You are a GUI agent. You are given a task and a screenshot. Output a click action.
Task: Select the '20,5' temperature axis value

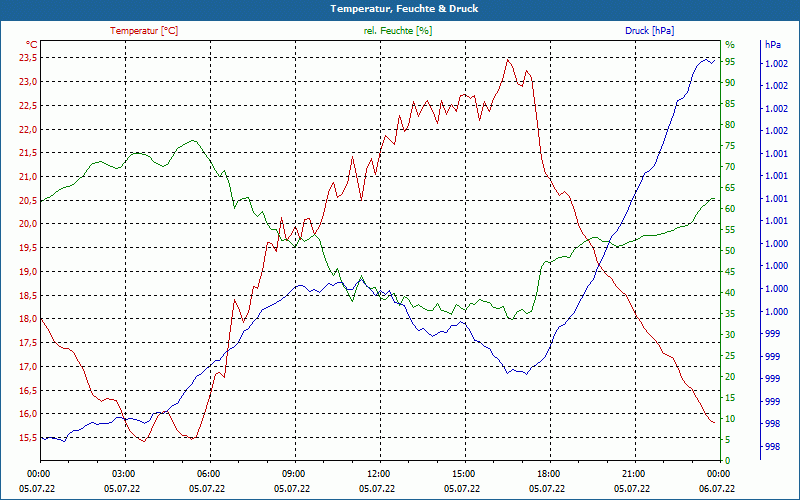[x=28, y=201]
